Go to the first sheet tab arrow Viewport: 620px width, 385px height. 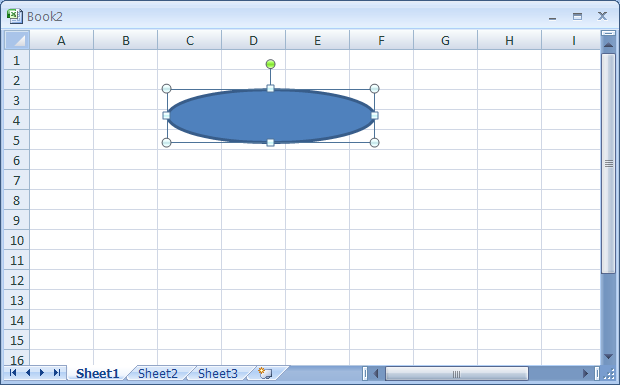tap(13, 373)
